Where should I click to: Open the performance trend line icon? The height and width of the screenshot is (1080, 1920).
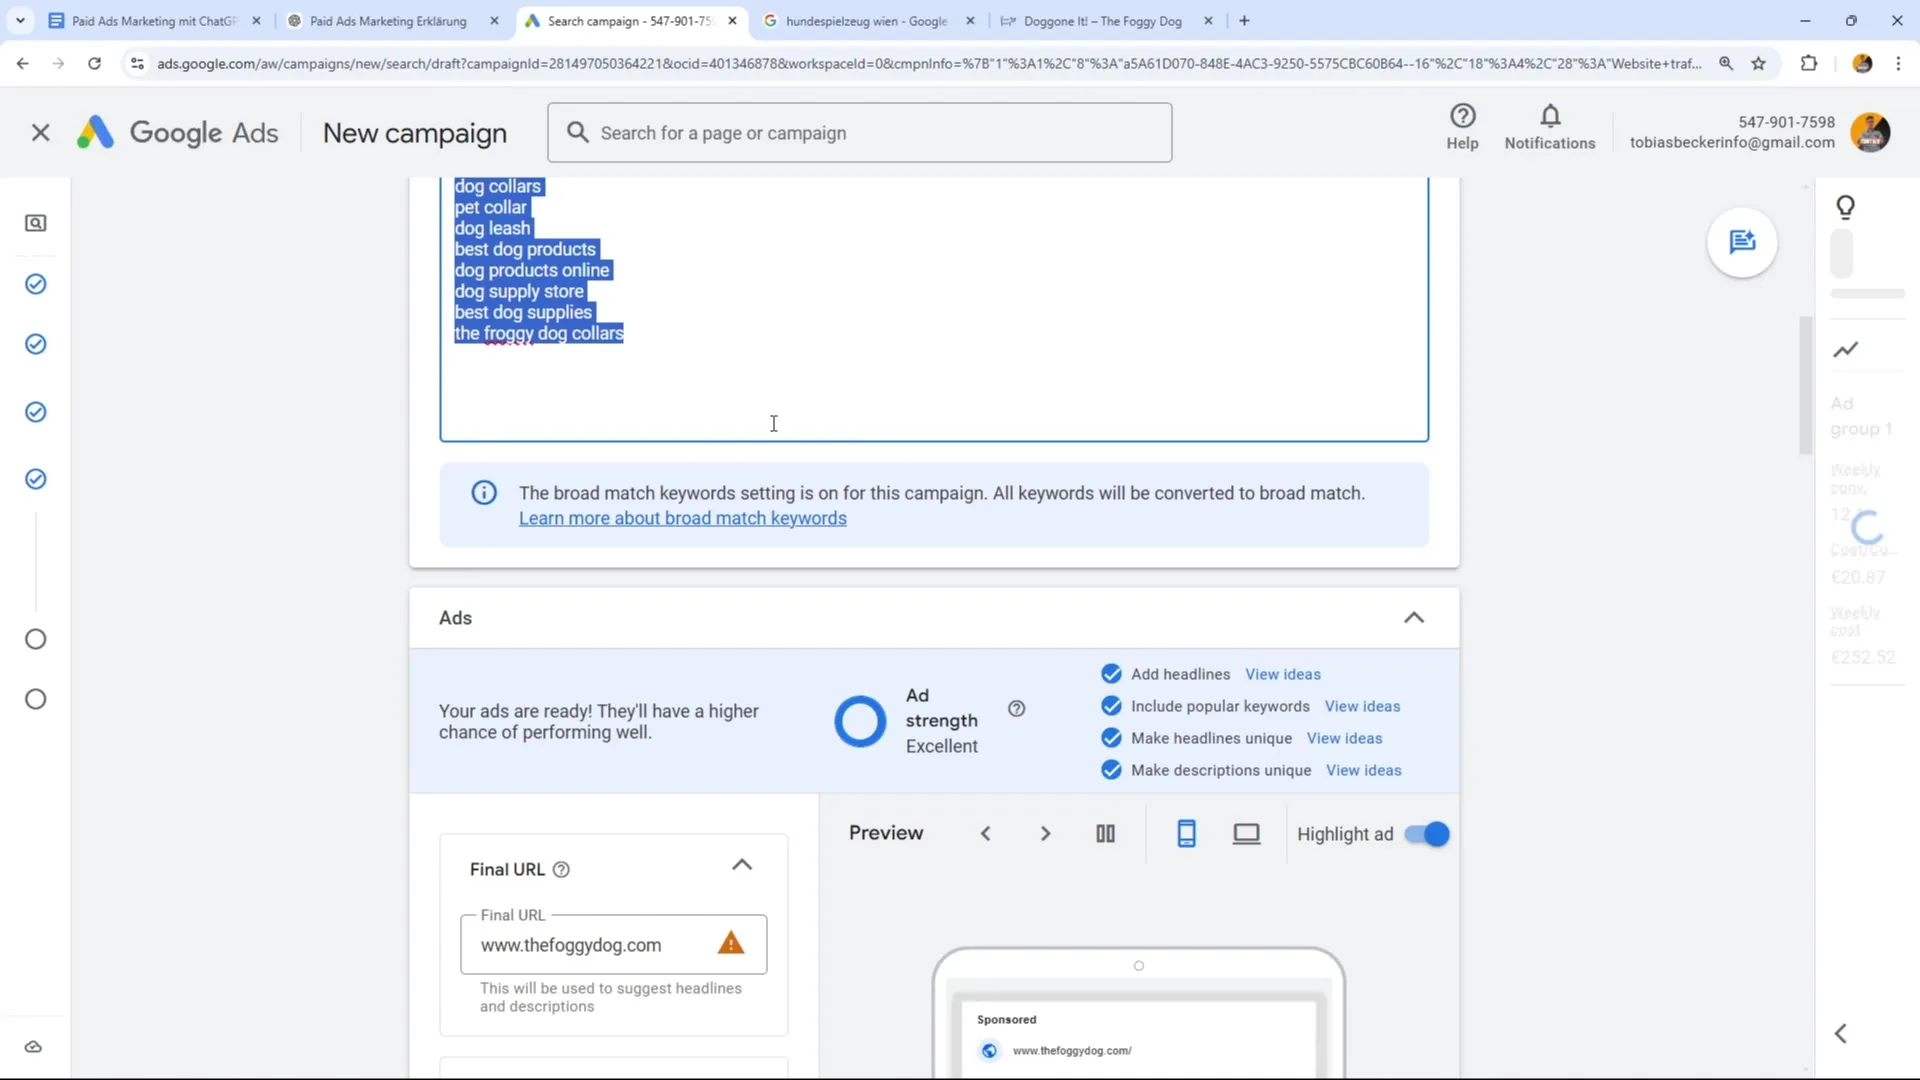tap(1845, 349)
